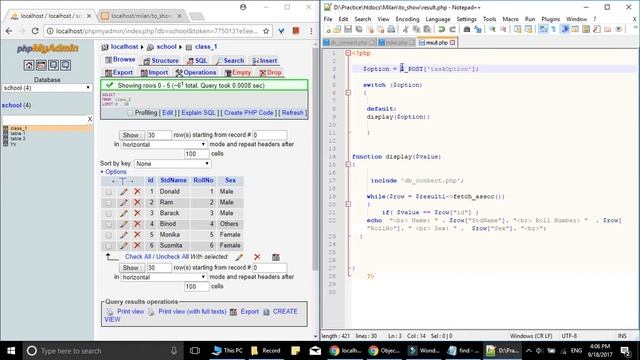Collapse the while loop fold marker
The height and width of the screenshot is (360, 640).
(348, 204)
